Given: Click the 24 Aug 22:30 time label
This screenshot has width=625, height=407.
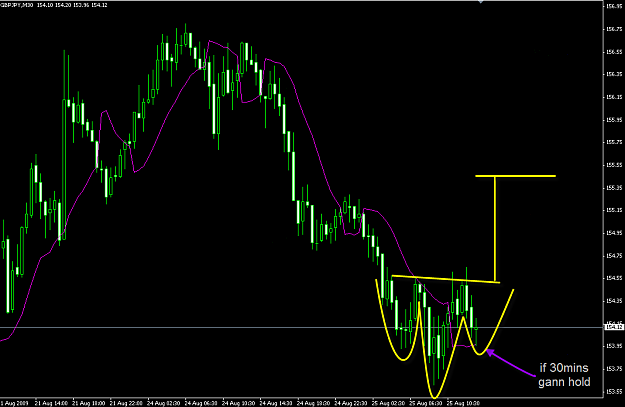Looking at the screenshot, I should (351, 403).
